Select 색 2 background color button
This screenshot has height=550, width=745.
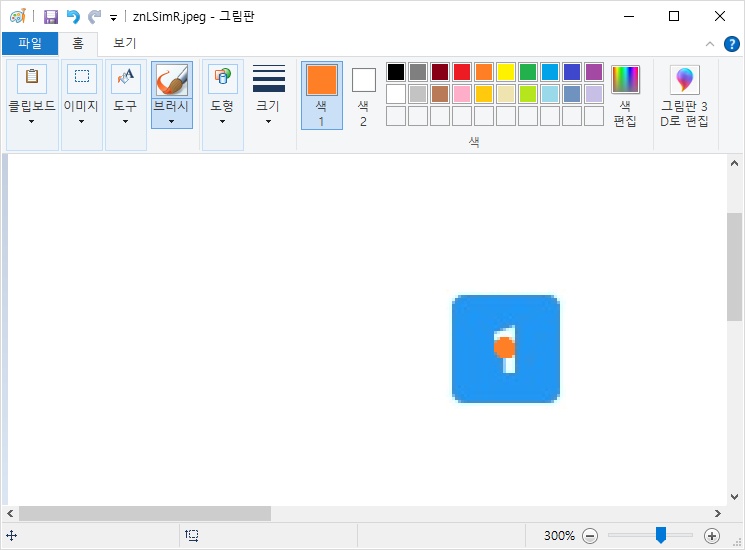click(x=363, y=97)
